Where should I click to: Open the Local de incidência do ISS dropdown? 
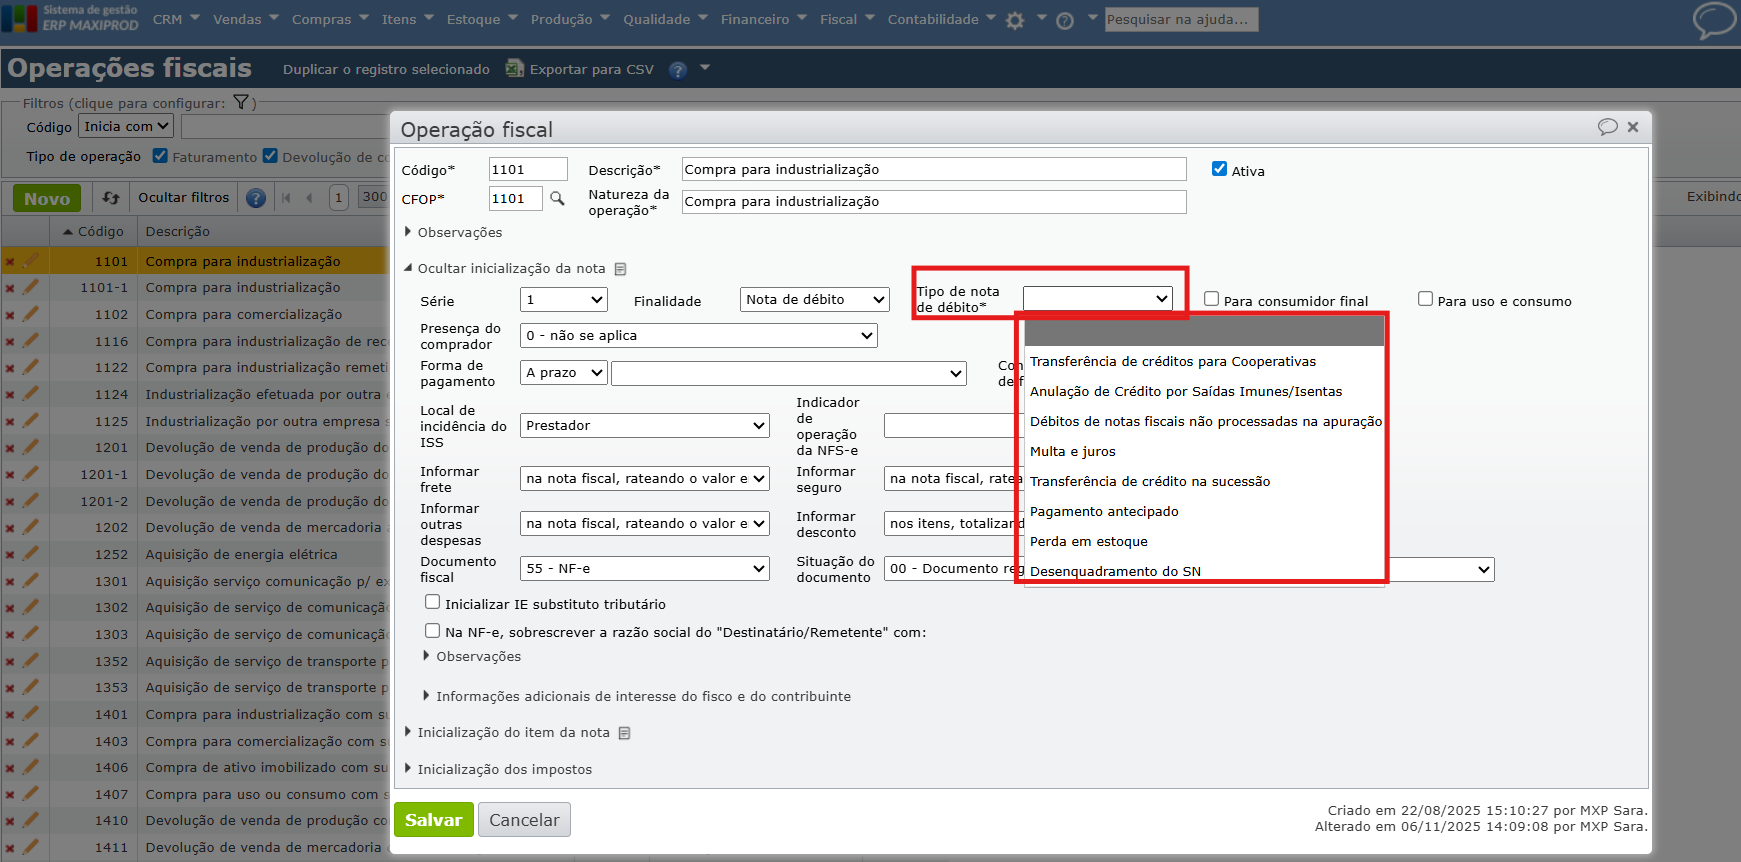point(645,426)
